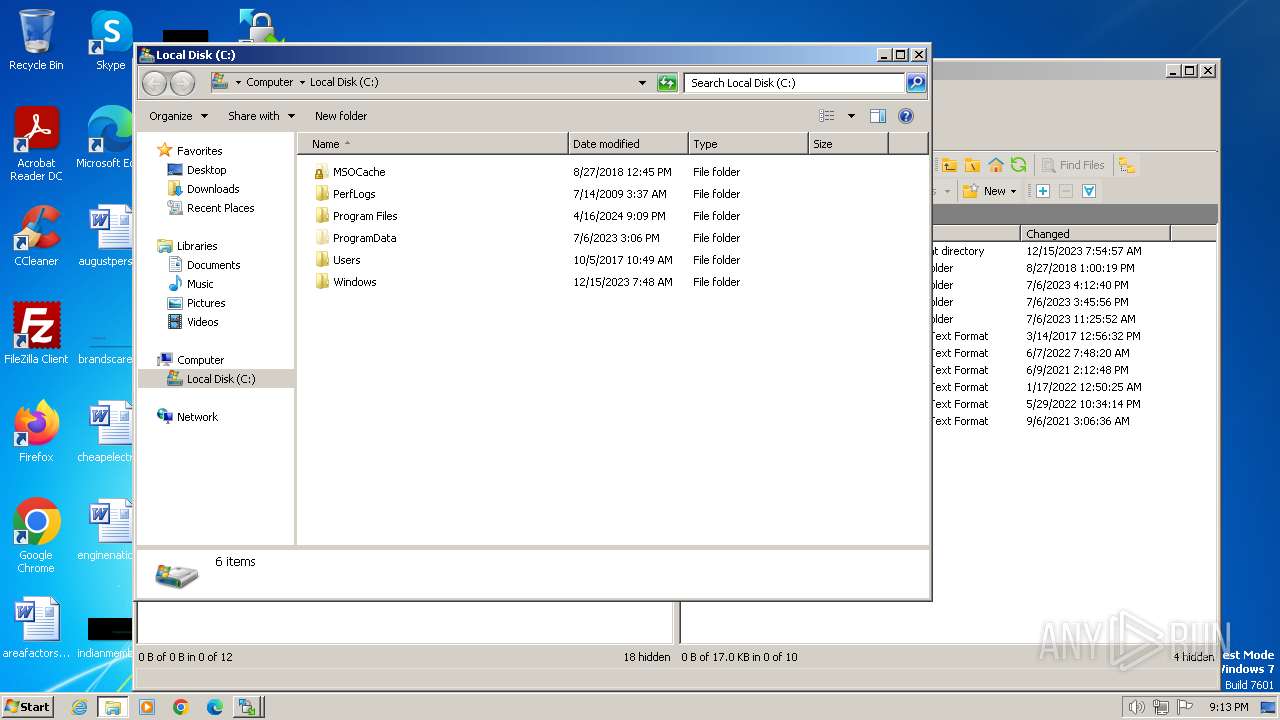Open Explorer's Help icon

[x=906, y=116]
